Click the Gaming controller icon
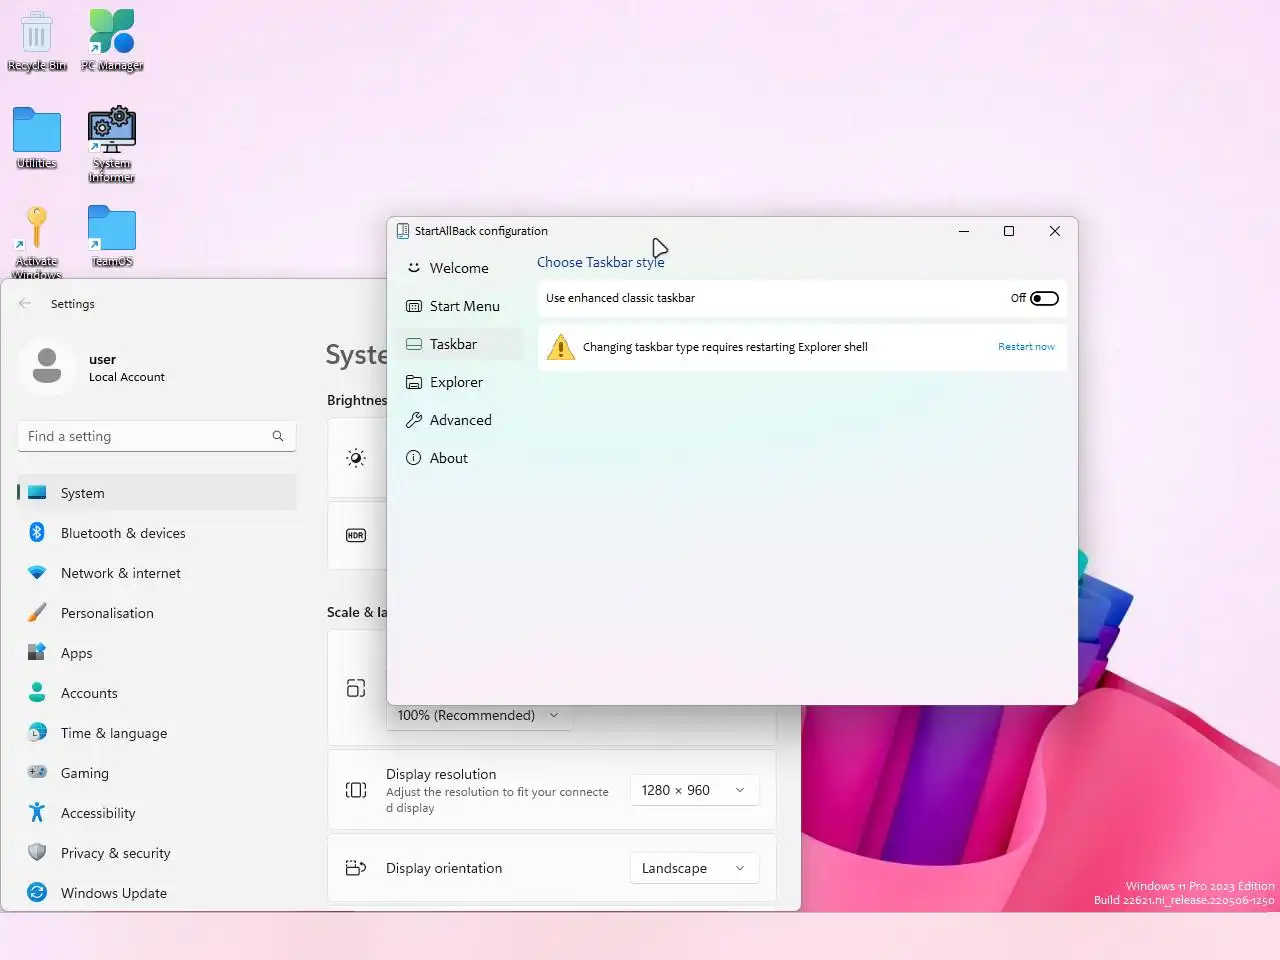Viewport: 1280px width, 960px height. coord(37,773)
